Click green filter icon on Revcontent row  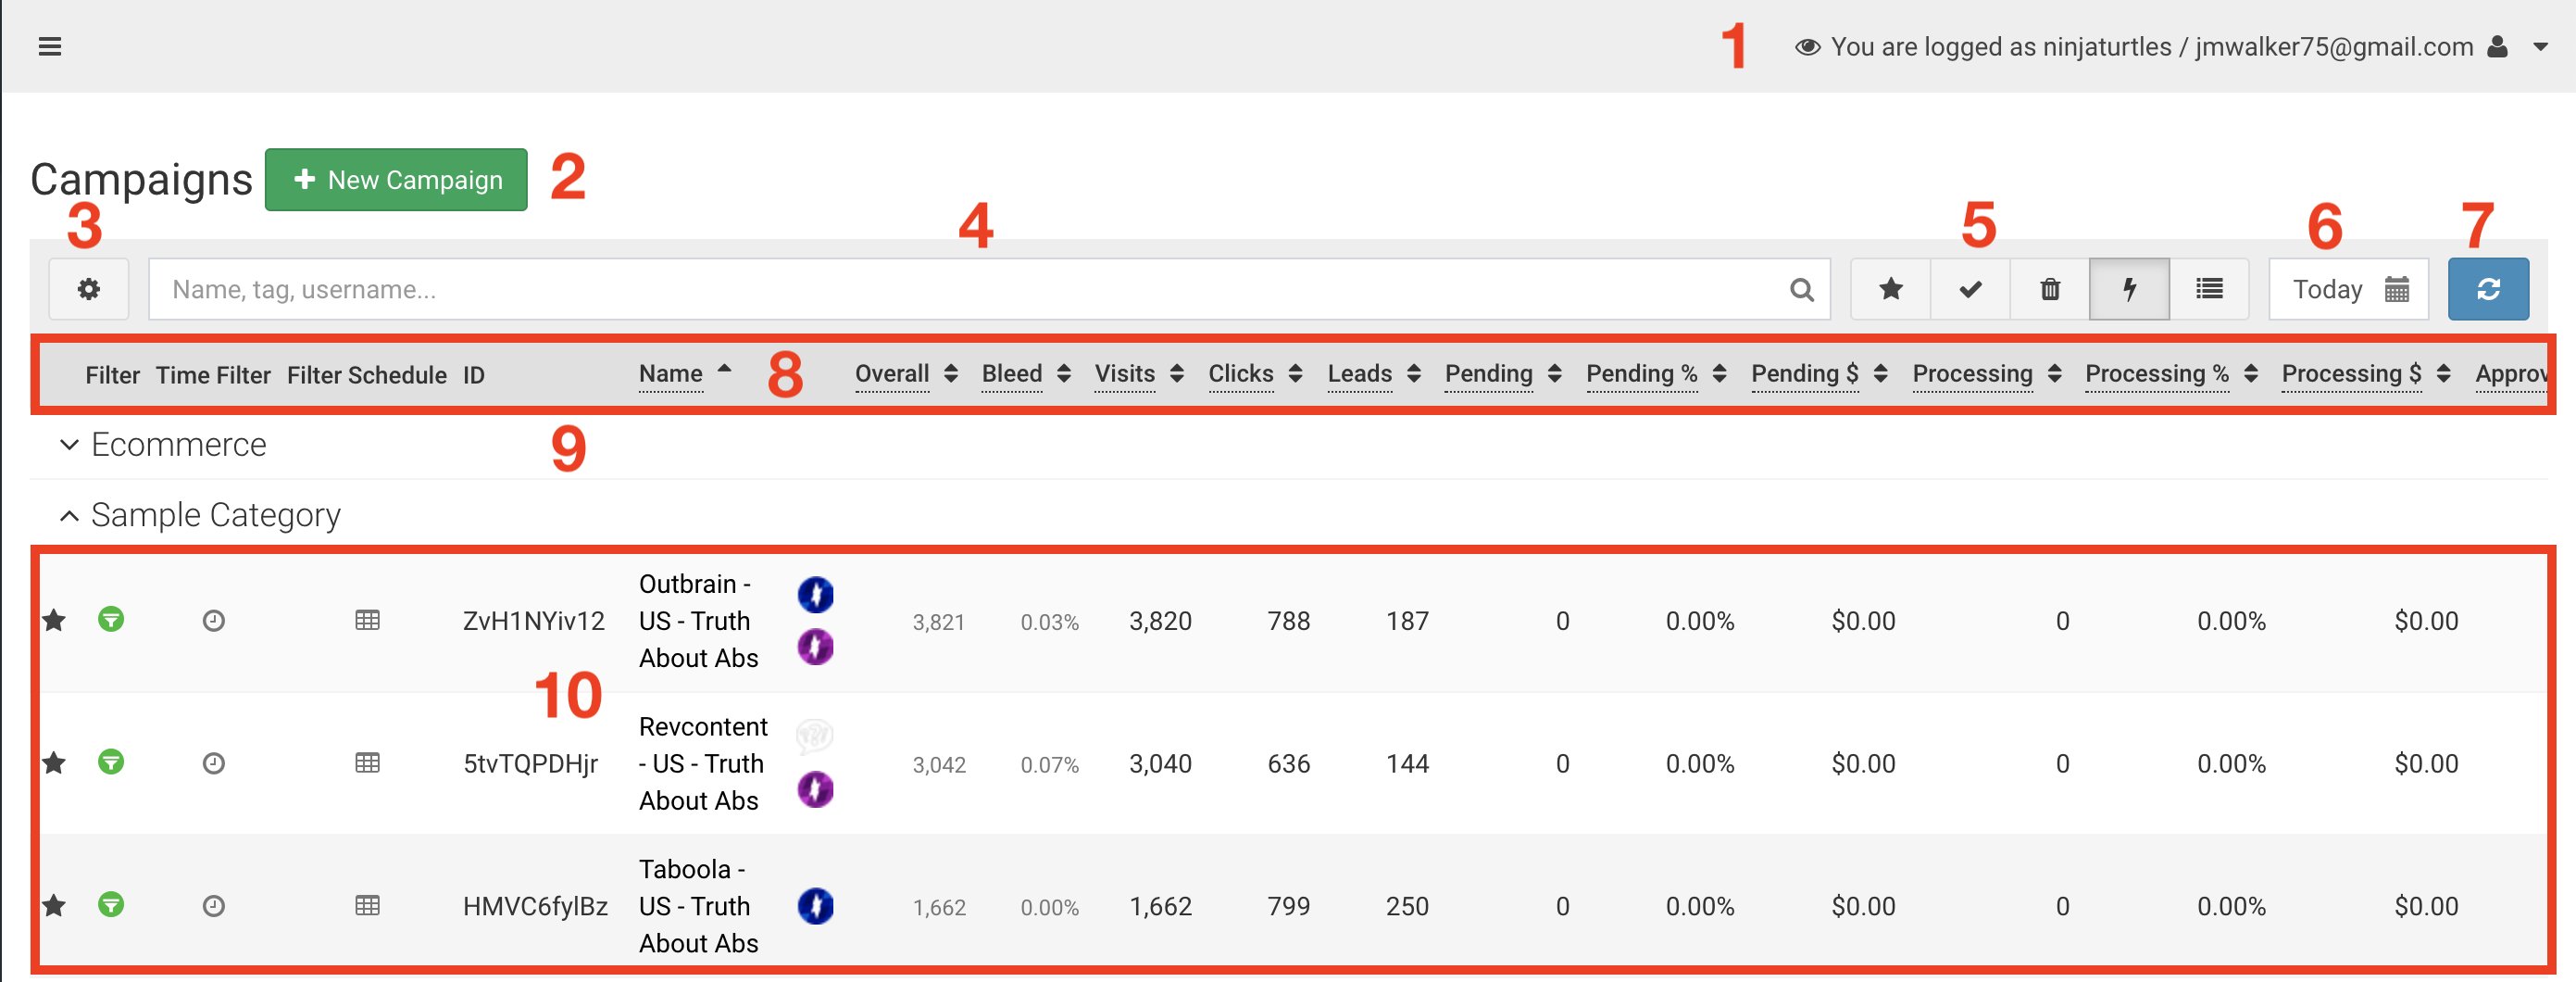click(x=111, y=762)
